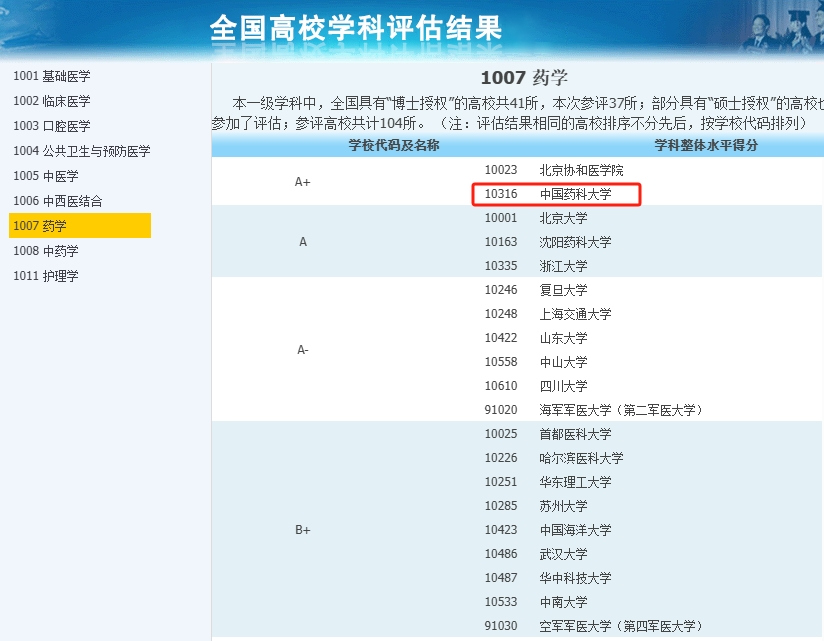Open the 1008 中药学 category
This screenshot has height=641, width=824.
[x=46, y=251]
